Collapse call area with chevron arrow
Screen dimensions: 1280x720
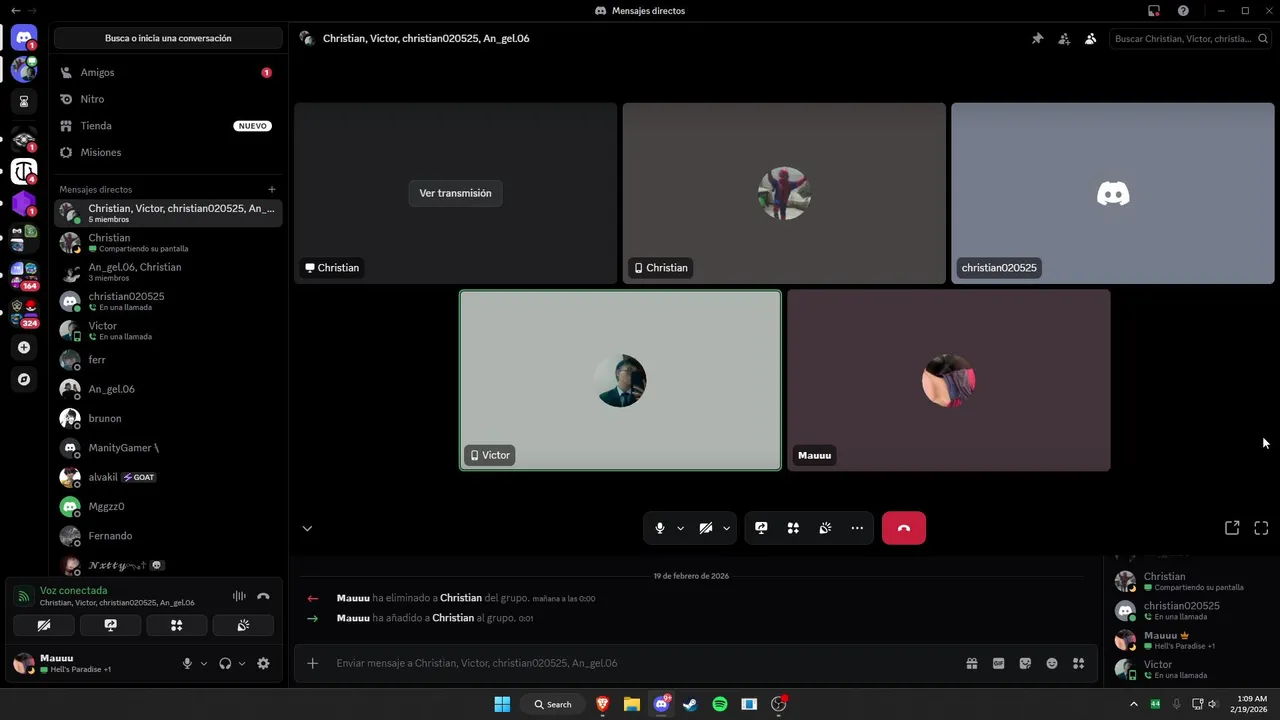point(307,528)
